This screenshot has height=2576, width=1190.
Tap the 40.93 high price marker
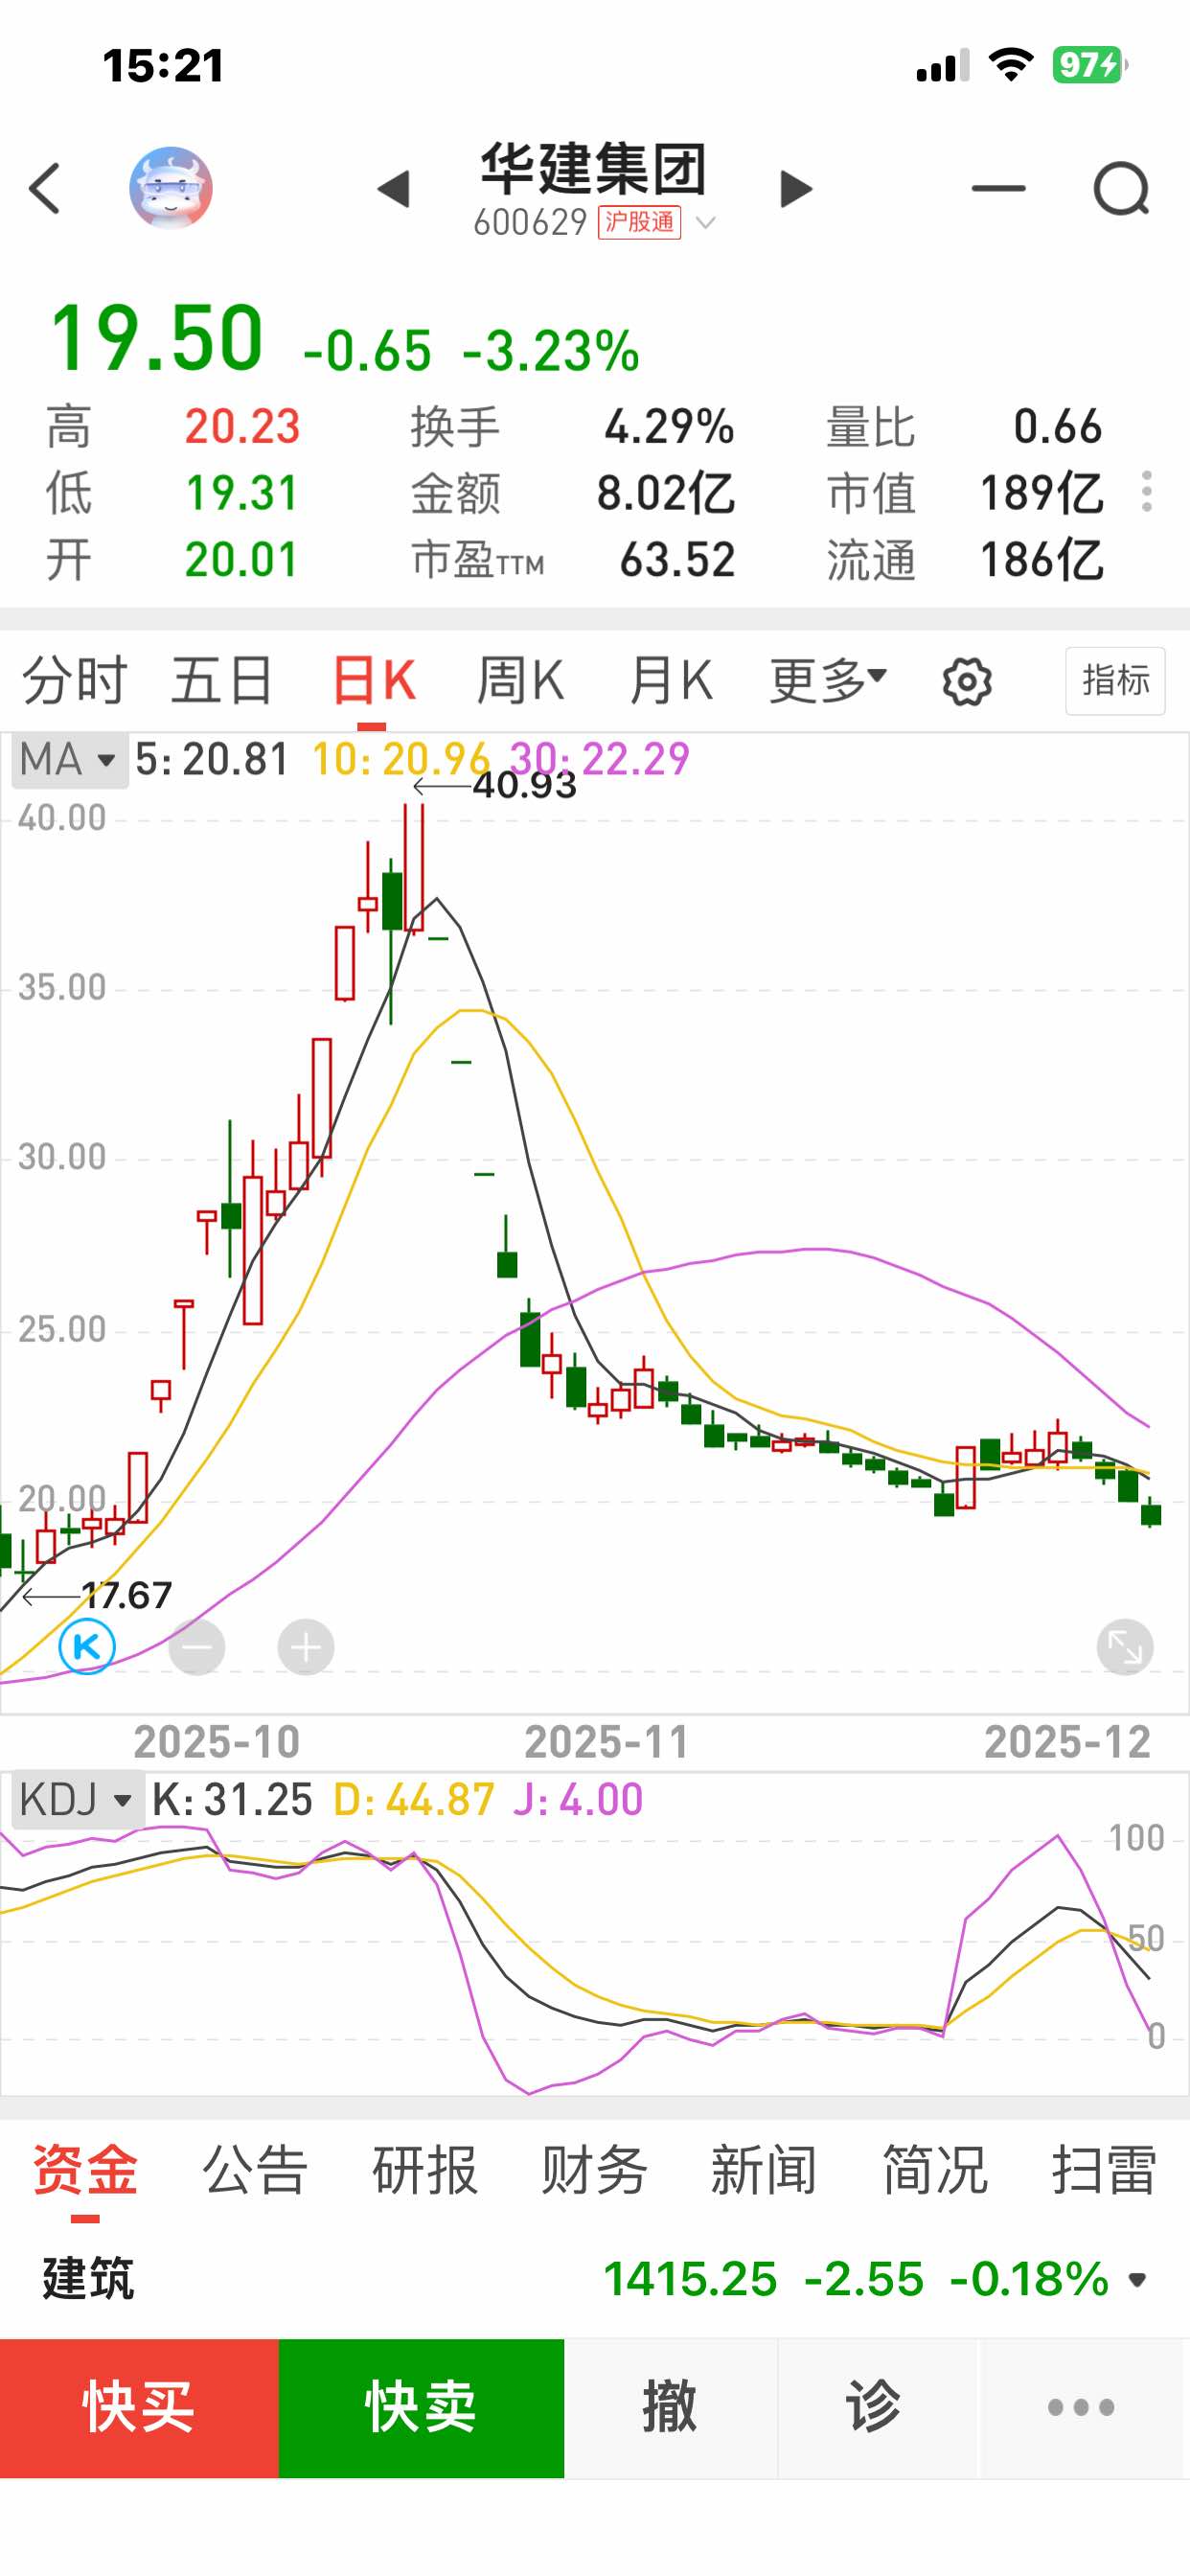524,786
